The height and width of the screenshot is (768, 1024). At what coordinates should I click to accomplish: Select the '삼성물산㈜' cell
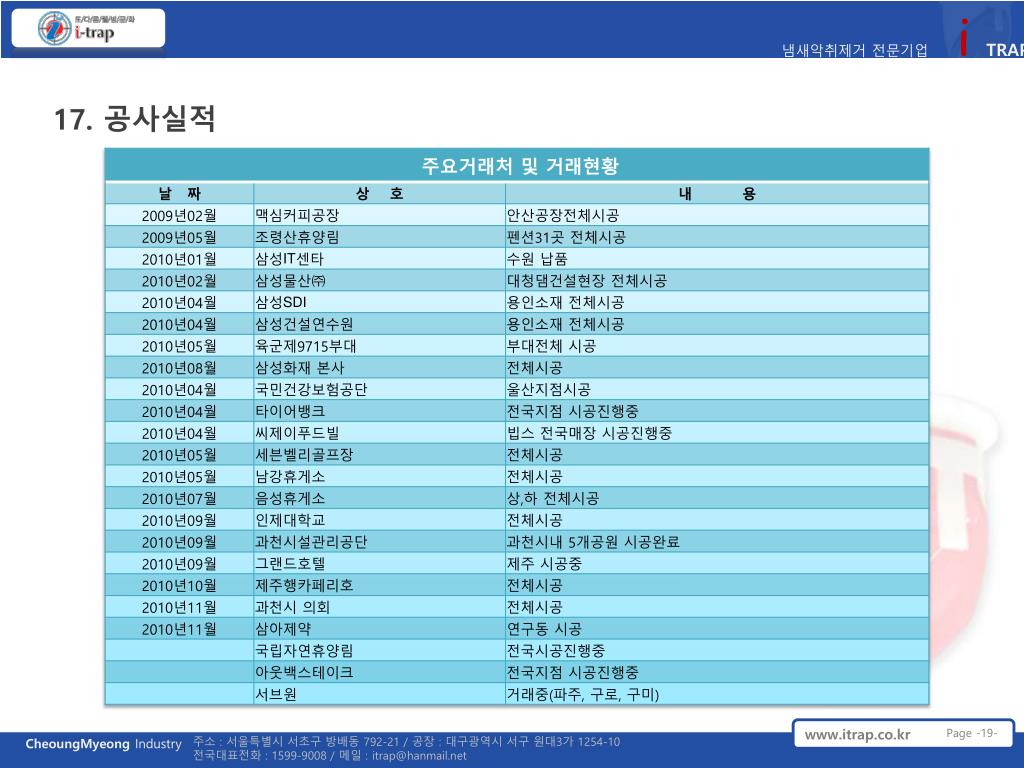tap(379, 280)
